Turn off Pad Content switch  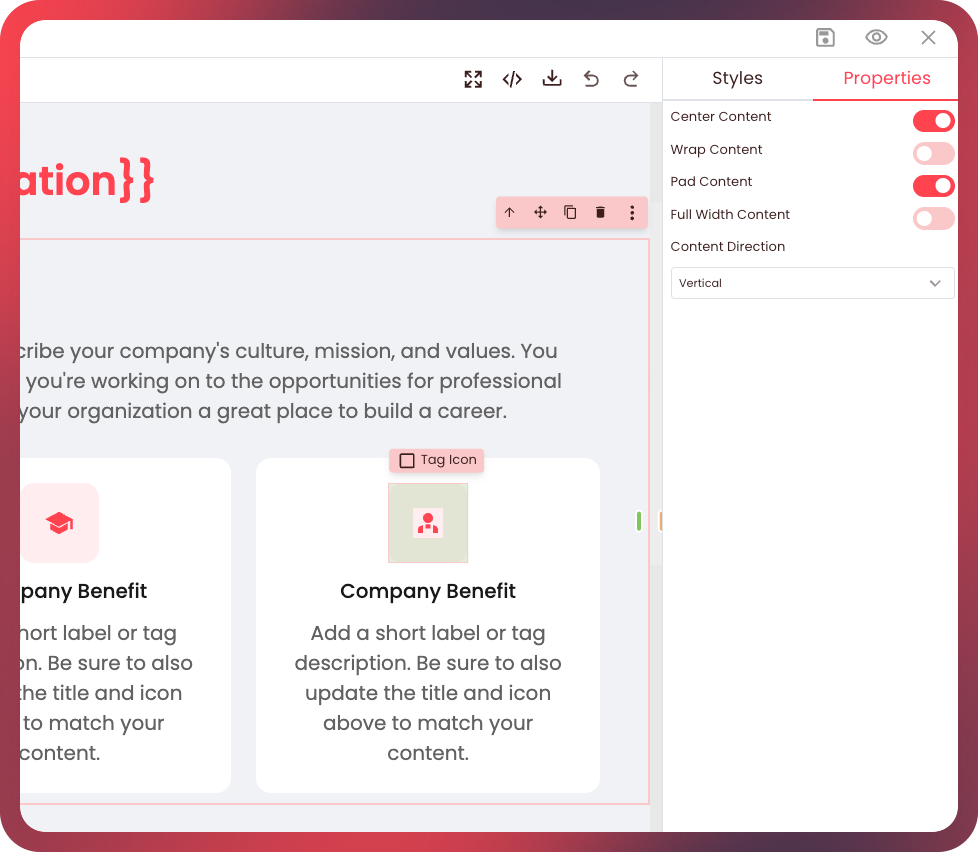934,186
